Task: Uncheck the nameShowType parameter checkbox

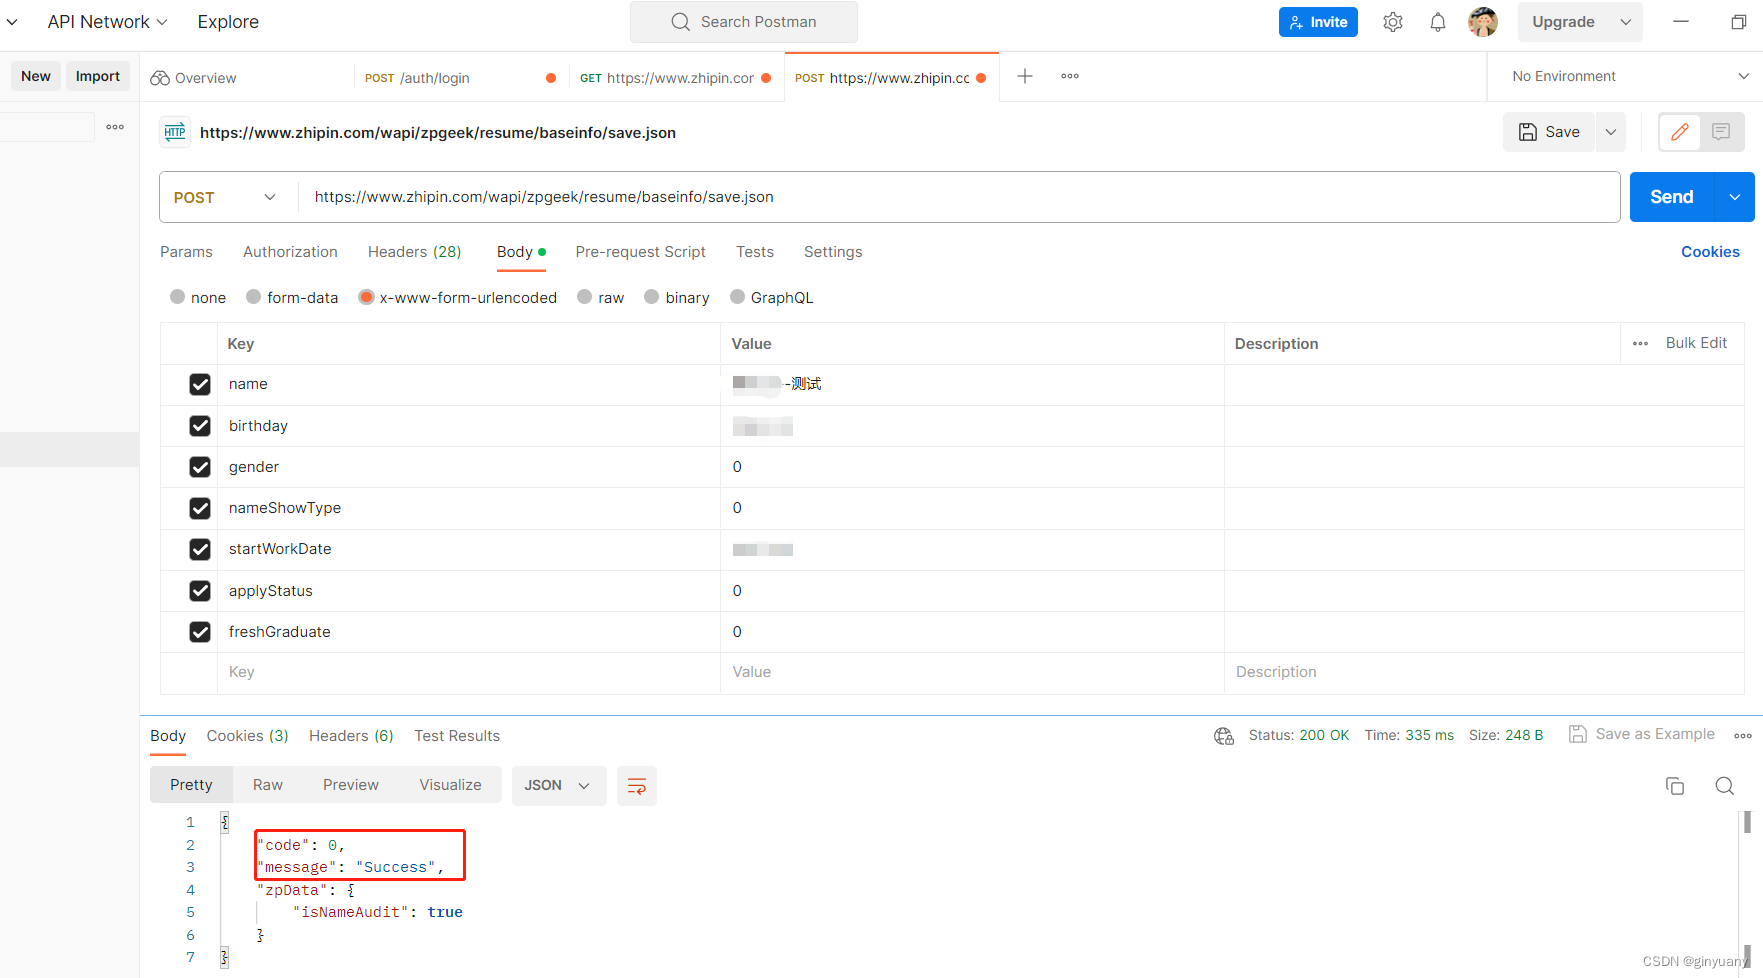Action: [200, 508]
